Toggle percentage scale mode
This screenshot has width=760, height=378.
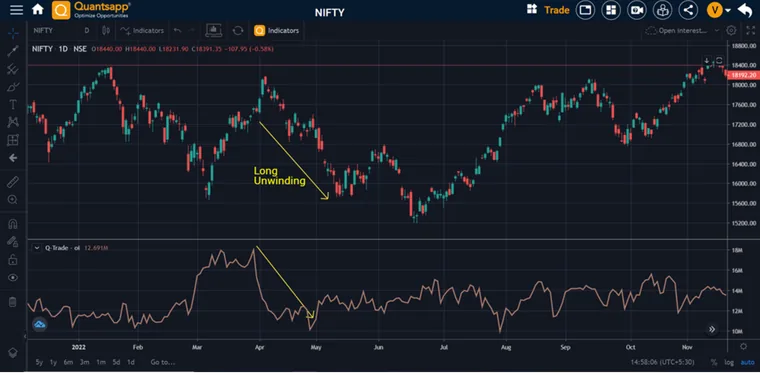click(714, 362)
